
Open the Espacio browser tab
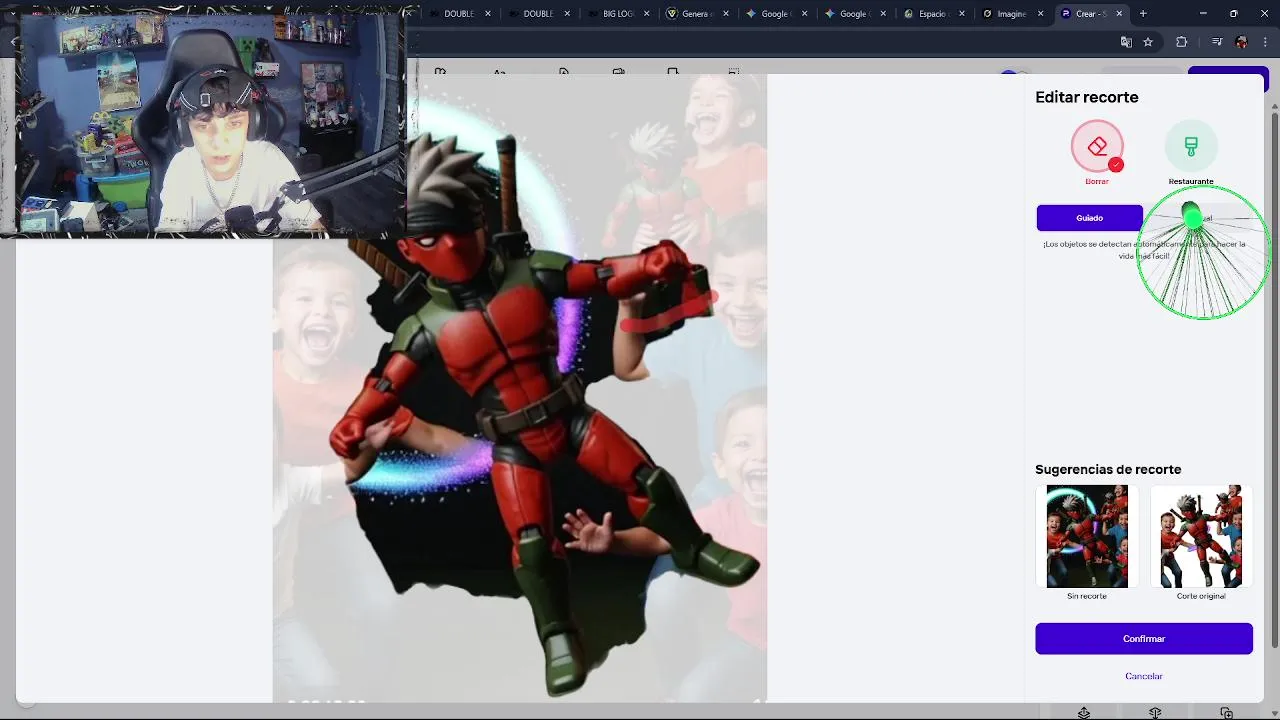coord(932,14)
